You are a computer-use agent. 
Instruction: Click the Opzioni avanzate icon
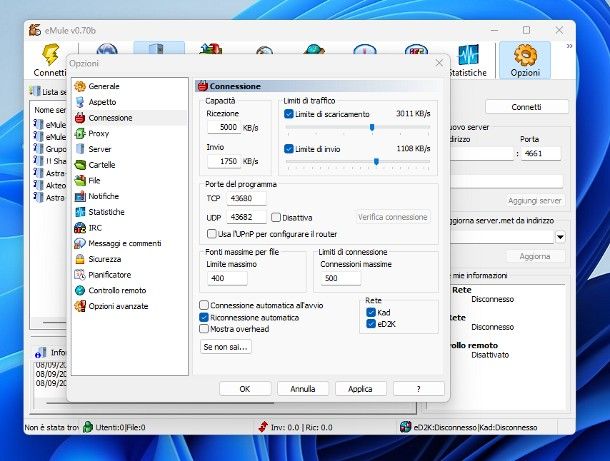click(80, 306)
